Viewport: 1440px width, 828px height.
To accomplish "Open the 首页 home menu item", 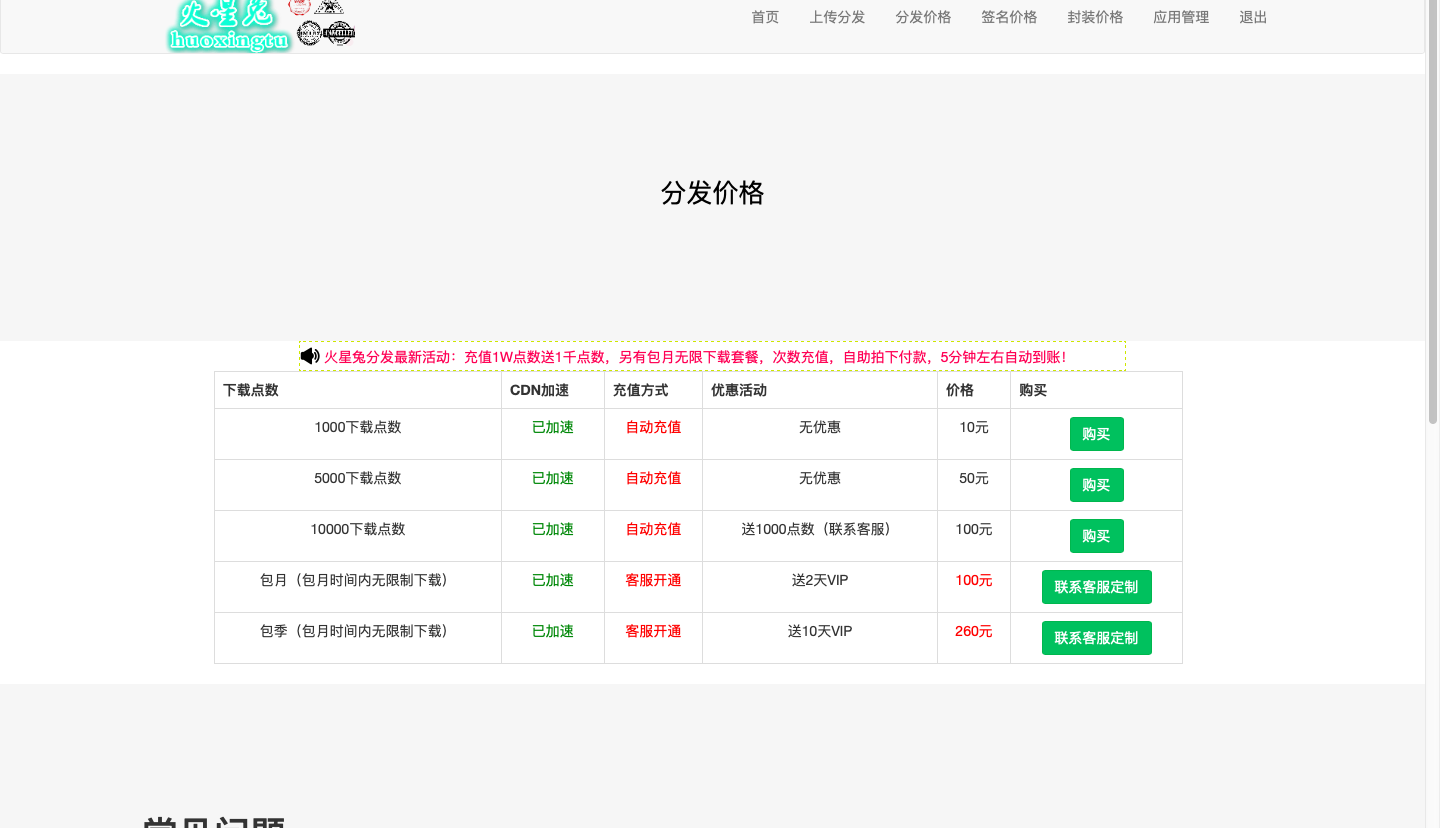I will click(x=765, y=17).
